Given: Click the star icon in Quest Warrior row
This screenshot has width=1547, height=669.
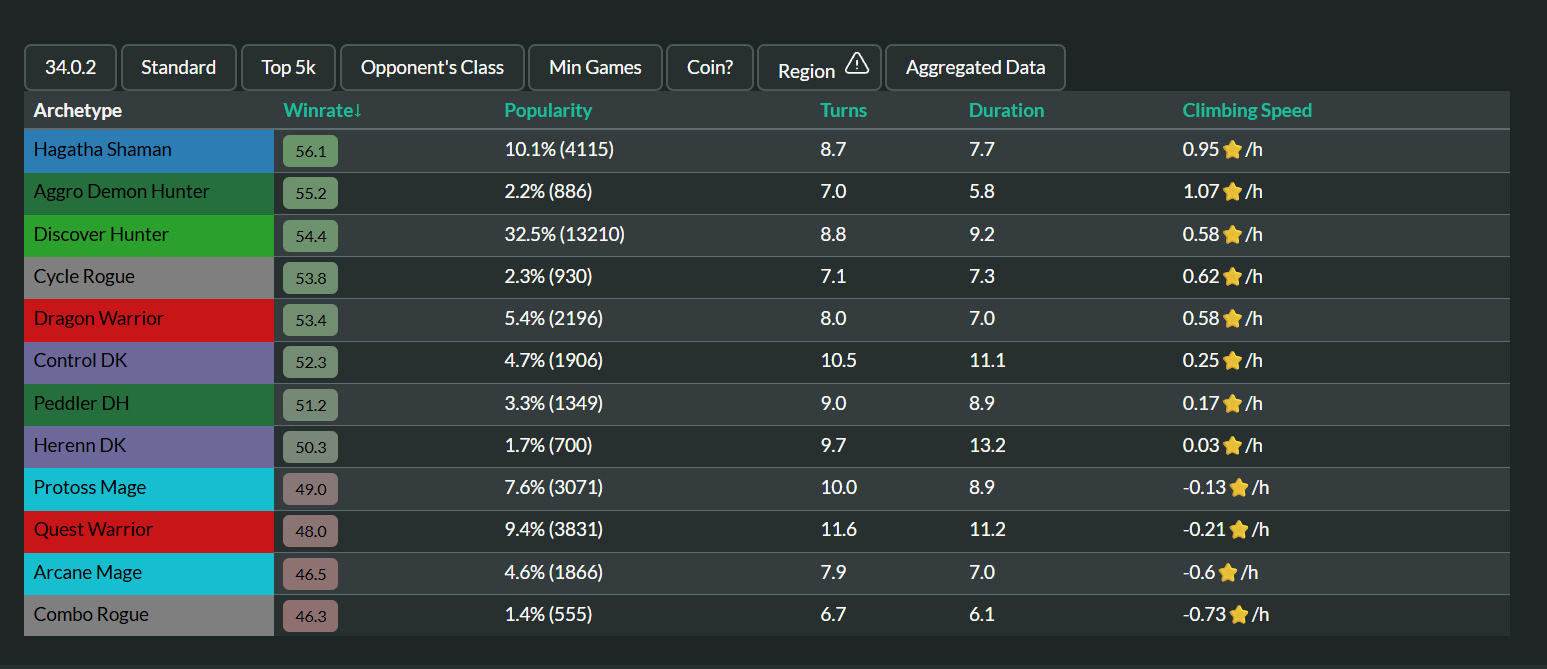Looking at the screenshot, I should click(1238, 530).
